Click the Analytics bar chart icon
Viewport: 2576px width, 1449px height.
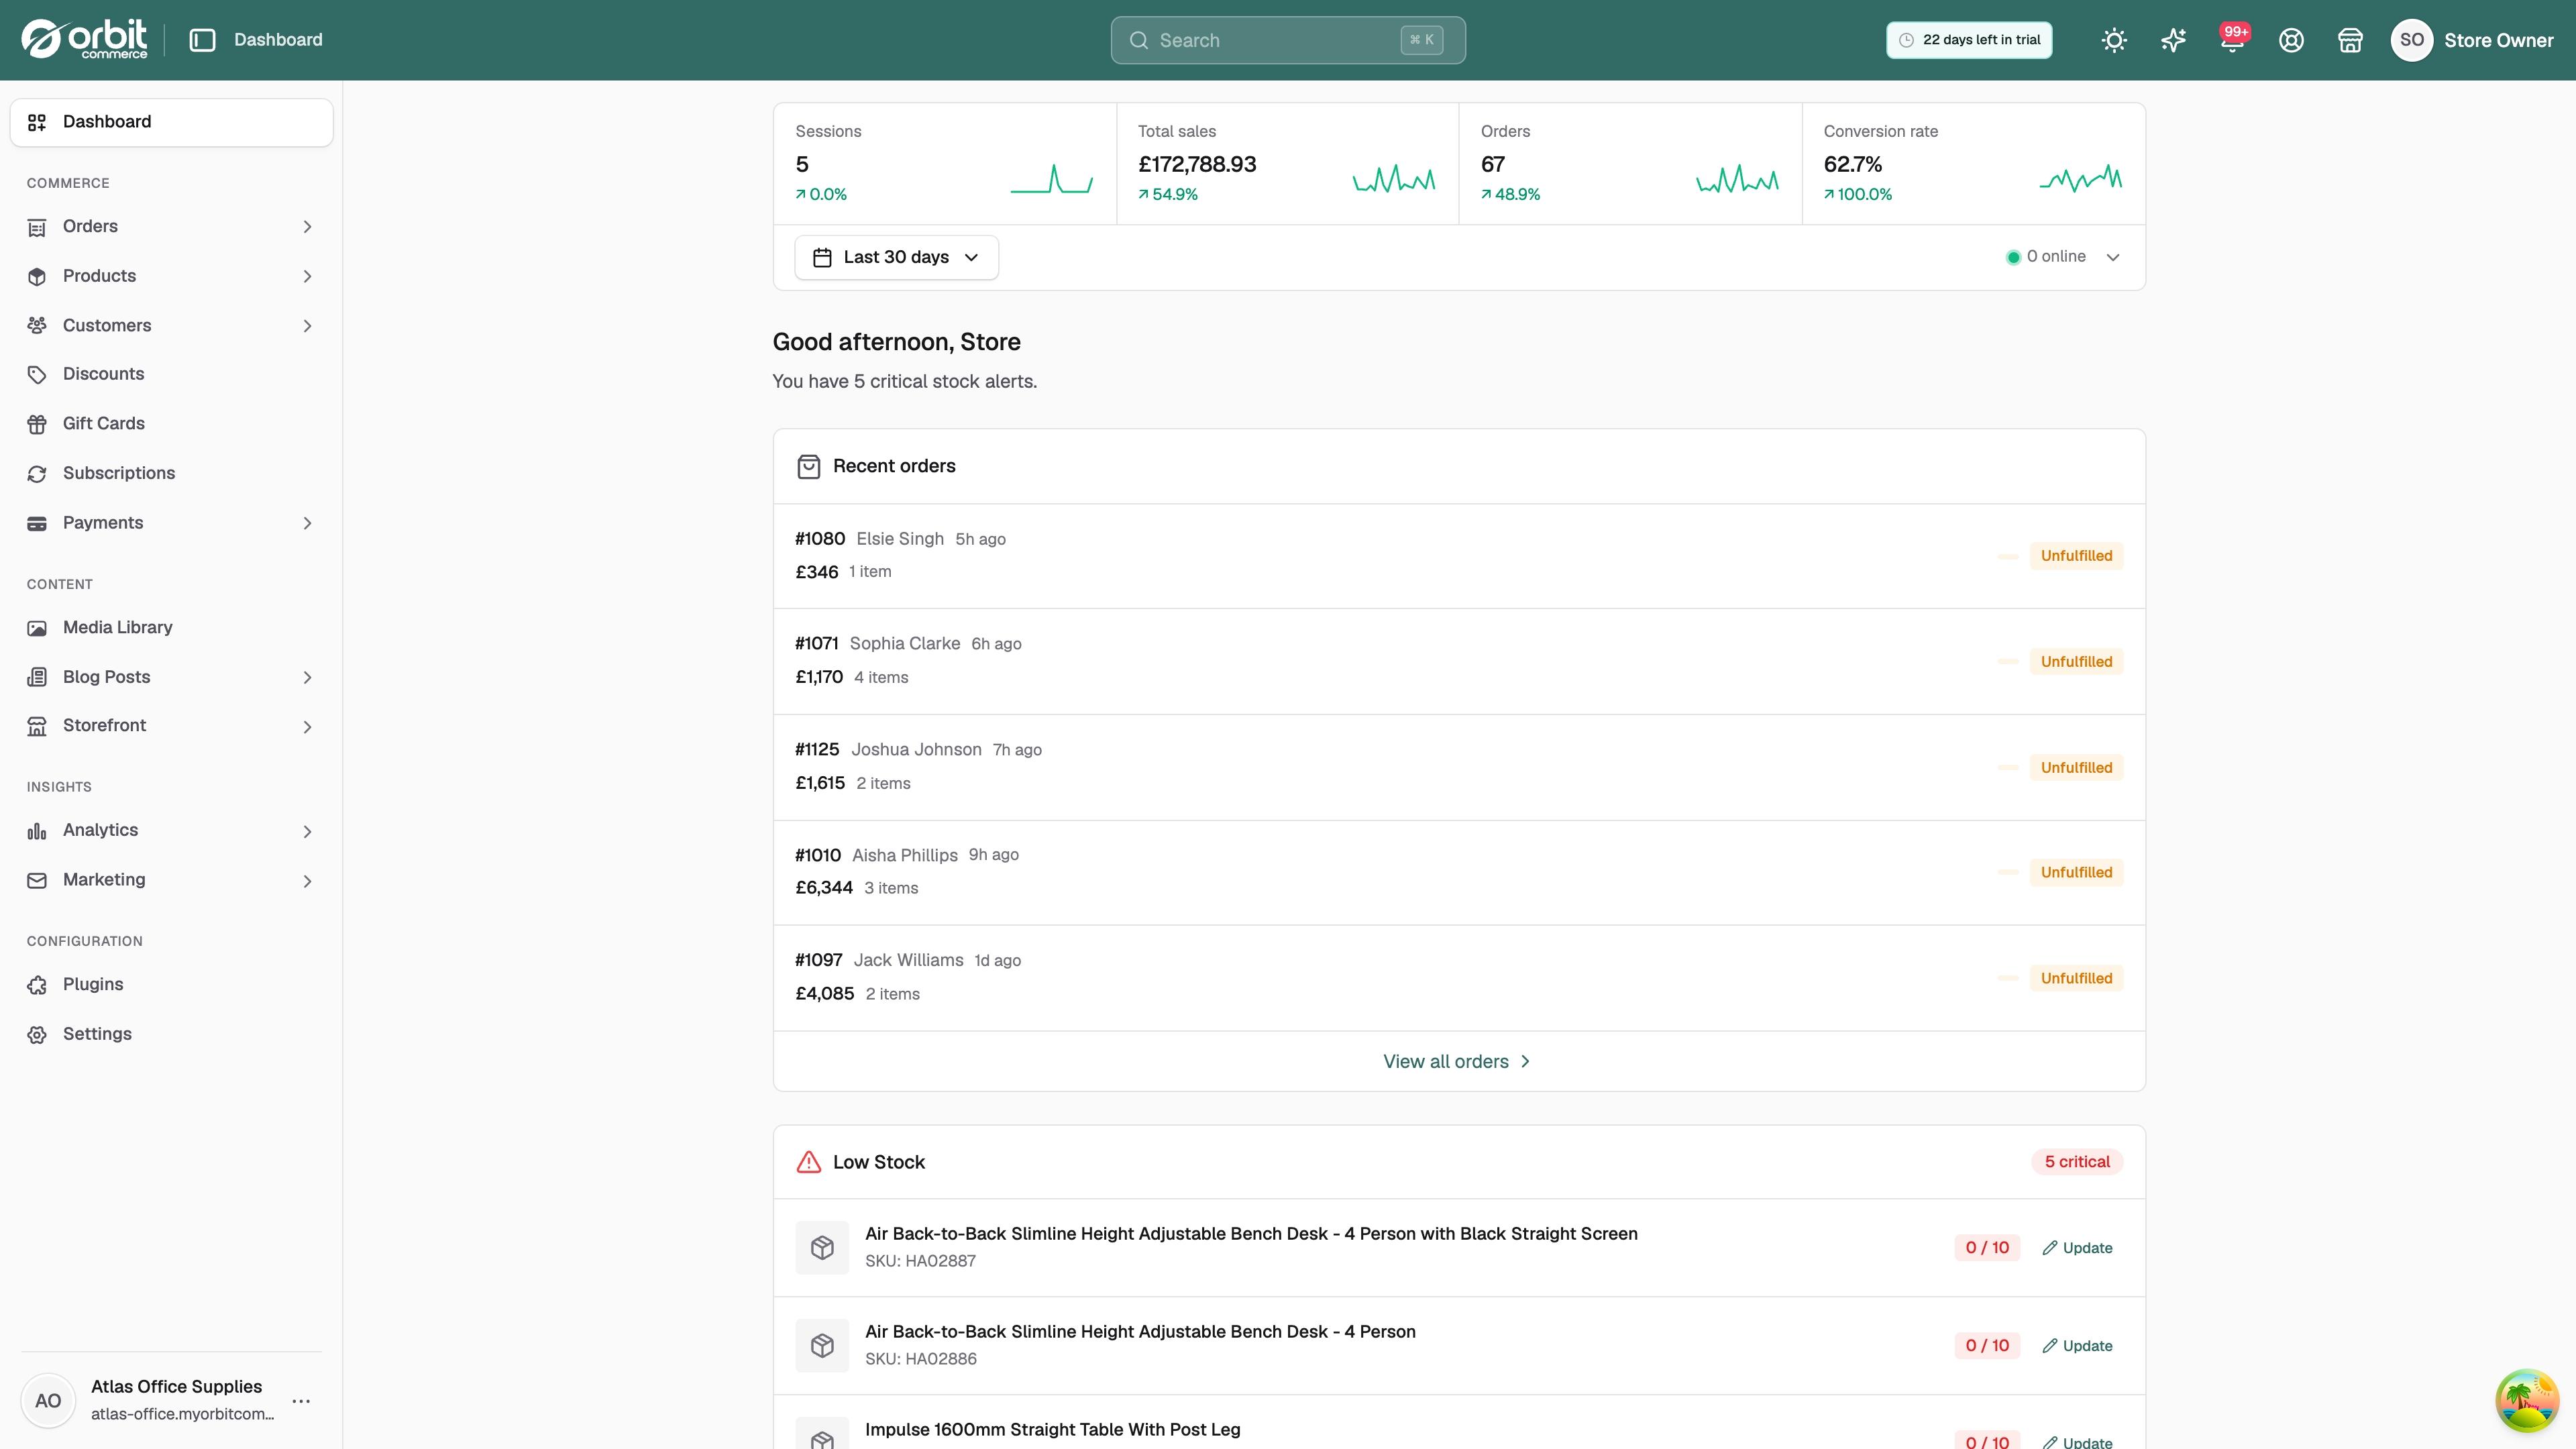tap(37, 831)
